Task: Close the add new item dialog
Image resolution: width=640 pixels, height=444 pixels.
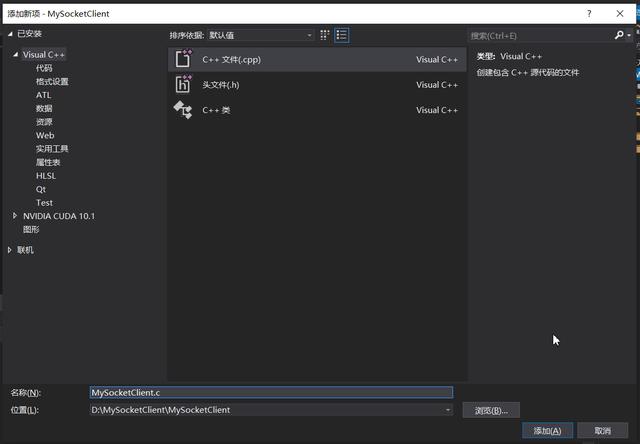Action: pos(620,13)
